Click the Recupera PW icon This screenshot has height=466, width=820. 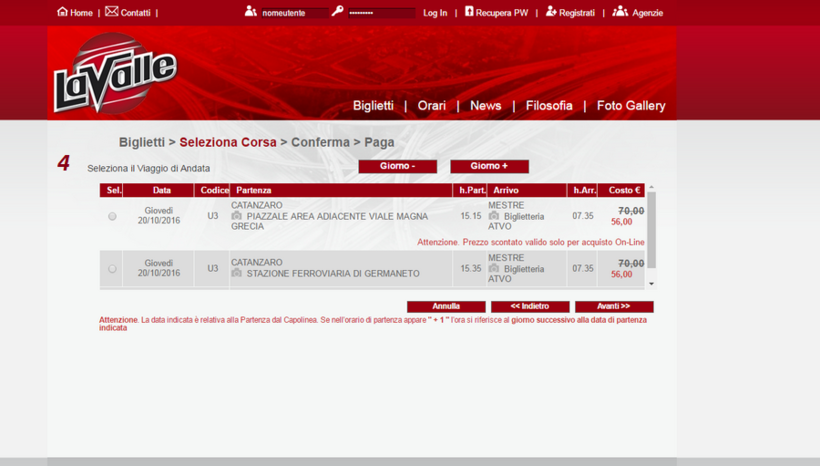coord(469,12)
